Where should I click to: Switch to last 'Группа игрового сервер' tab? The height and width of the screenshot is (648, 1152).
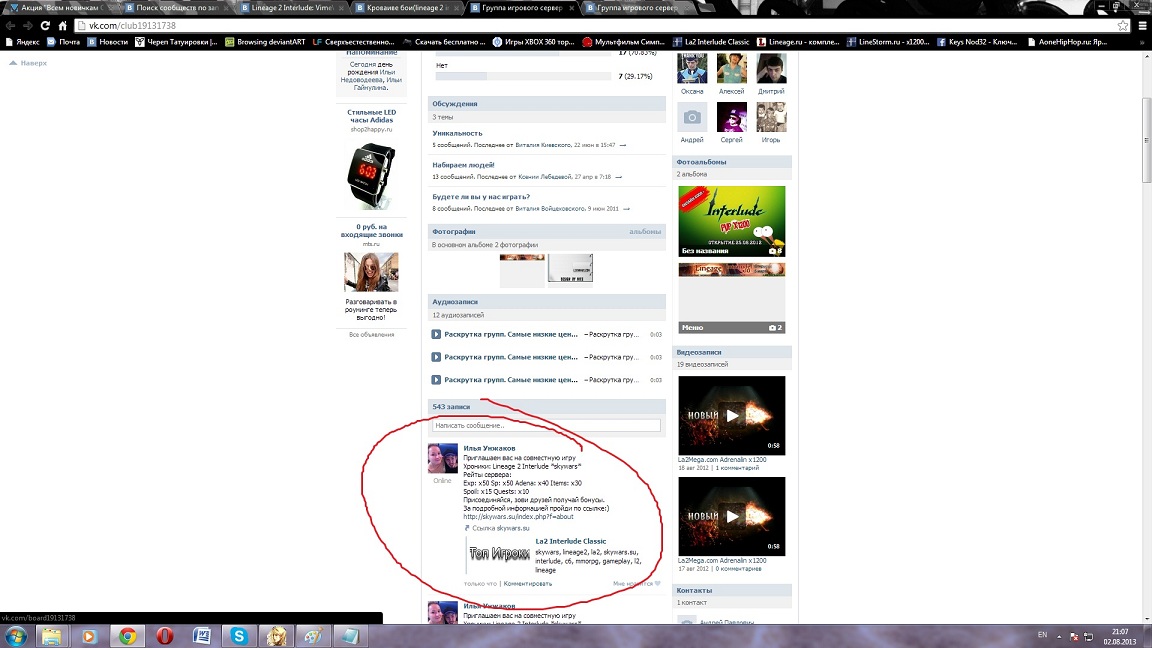pyautogui.click(x=636, y=7)
